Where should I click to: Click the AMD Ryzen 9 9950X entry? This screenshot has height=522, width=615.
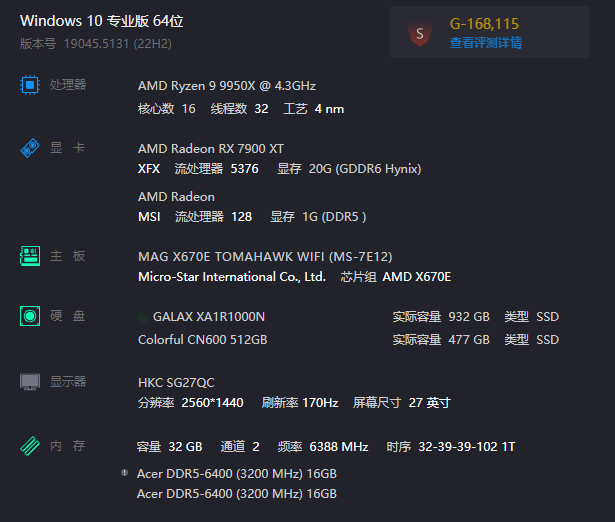(227, 86)
